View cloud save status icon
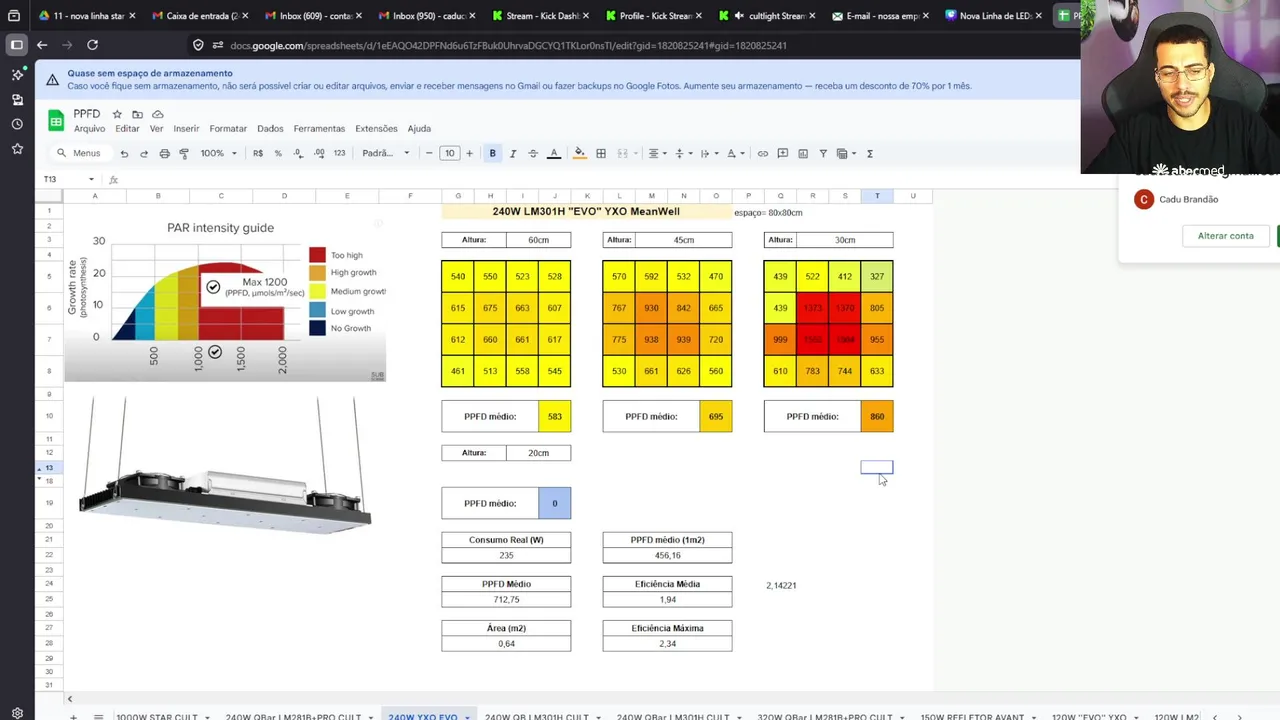Image resolution: width=1280 pixels, height=720 pixels. coord(158,114)
